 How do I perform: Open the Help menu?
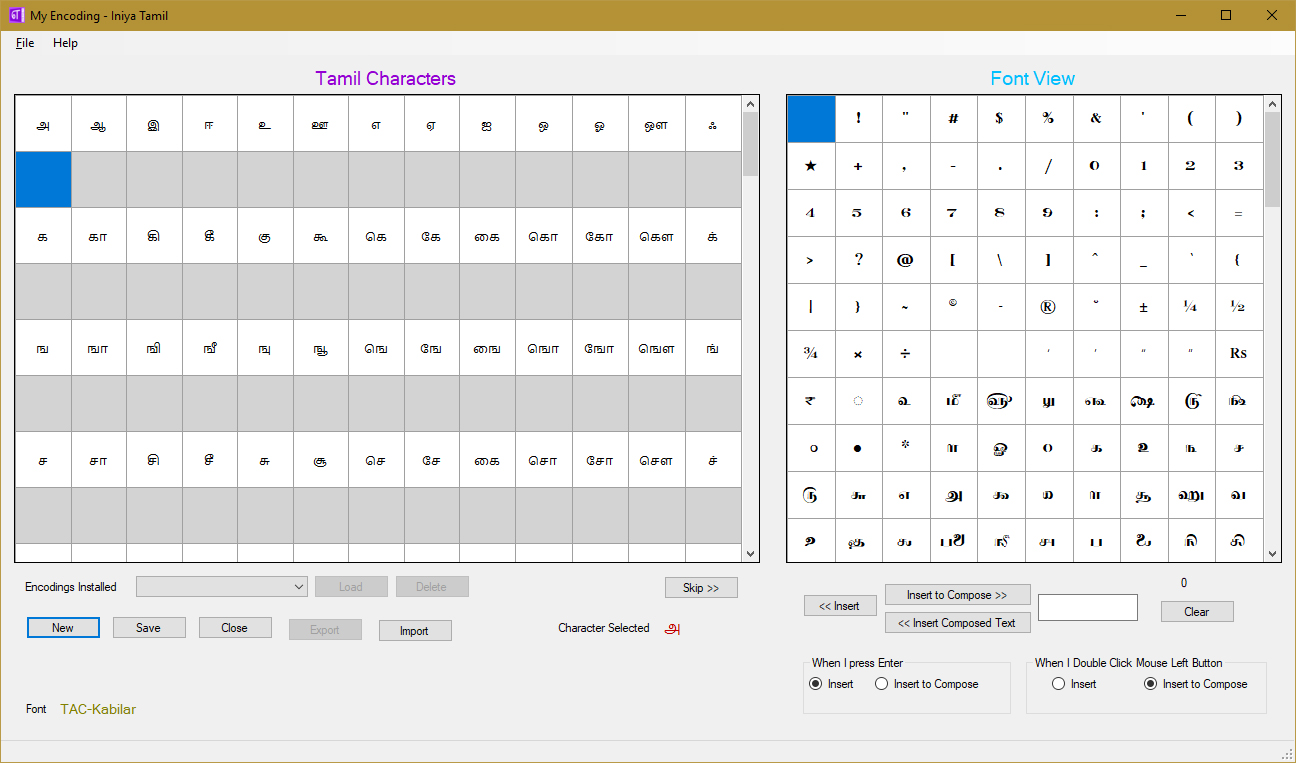[x=65, y=43]
